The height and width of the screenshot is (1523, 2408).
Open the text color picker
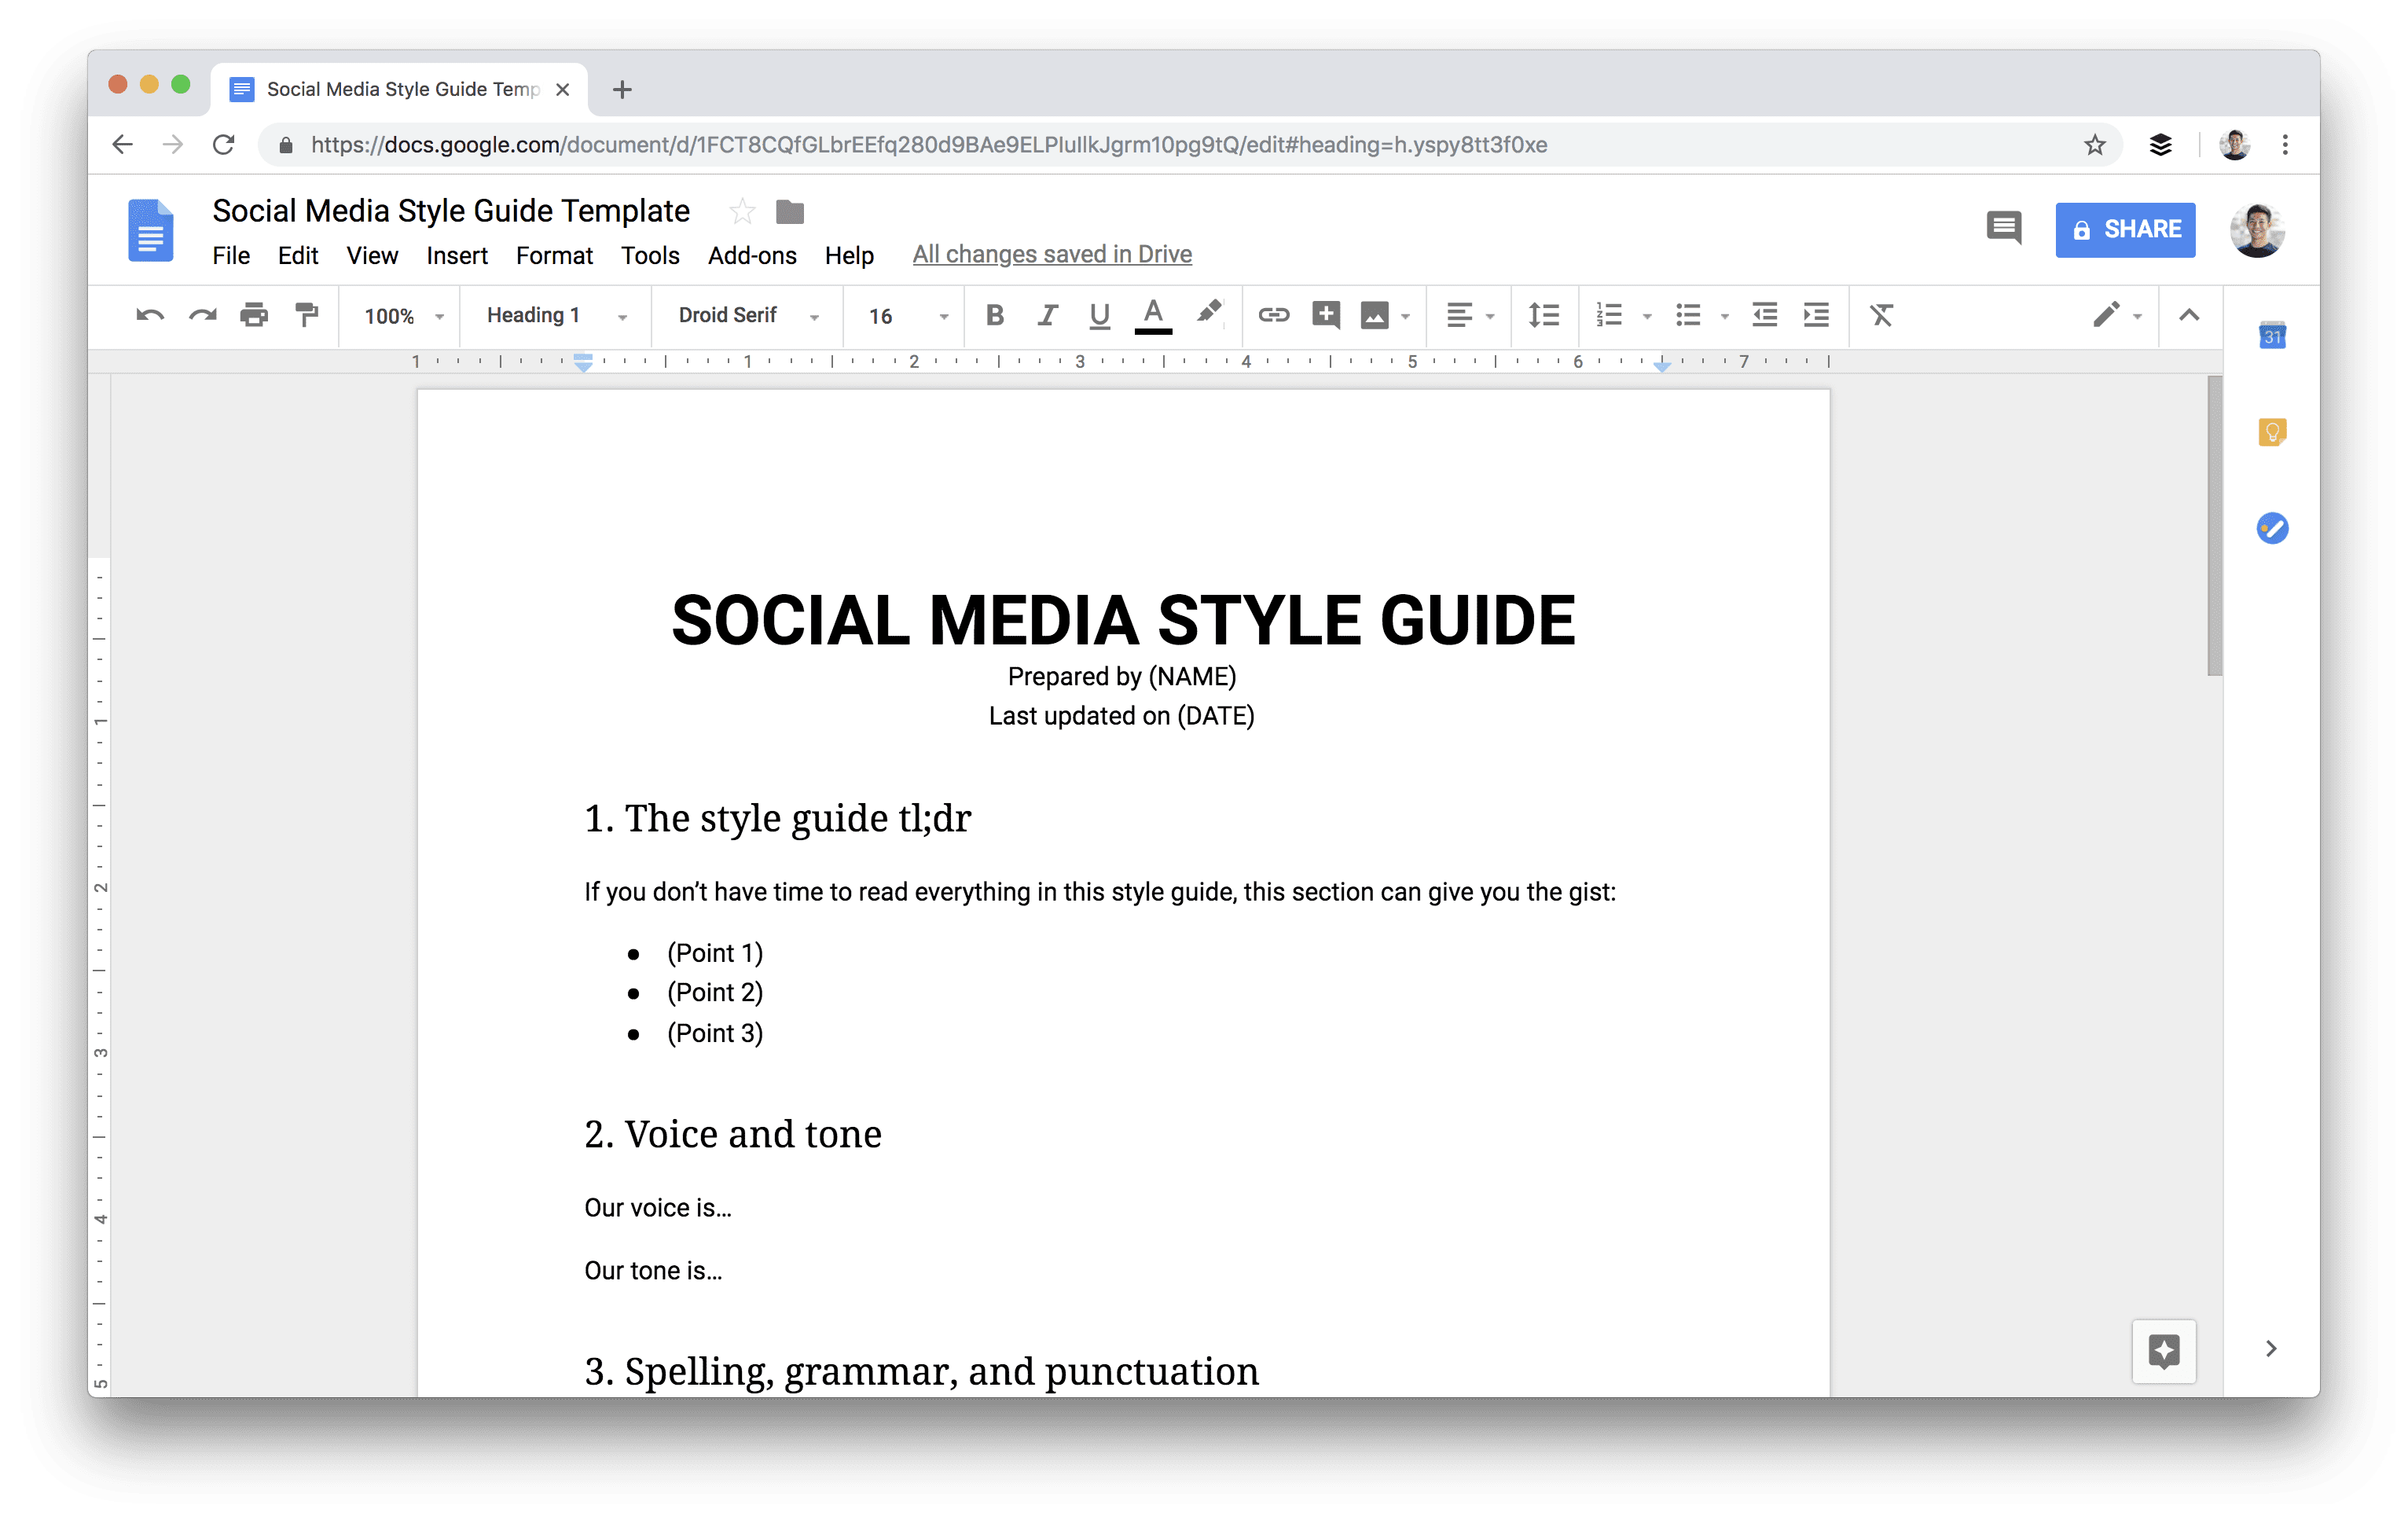[1153, 316]
